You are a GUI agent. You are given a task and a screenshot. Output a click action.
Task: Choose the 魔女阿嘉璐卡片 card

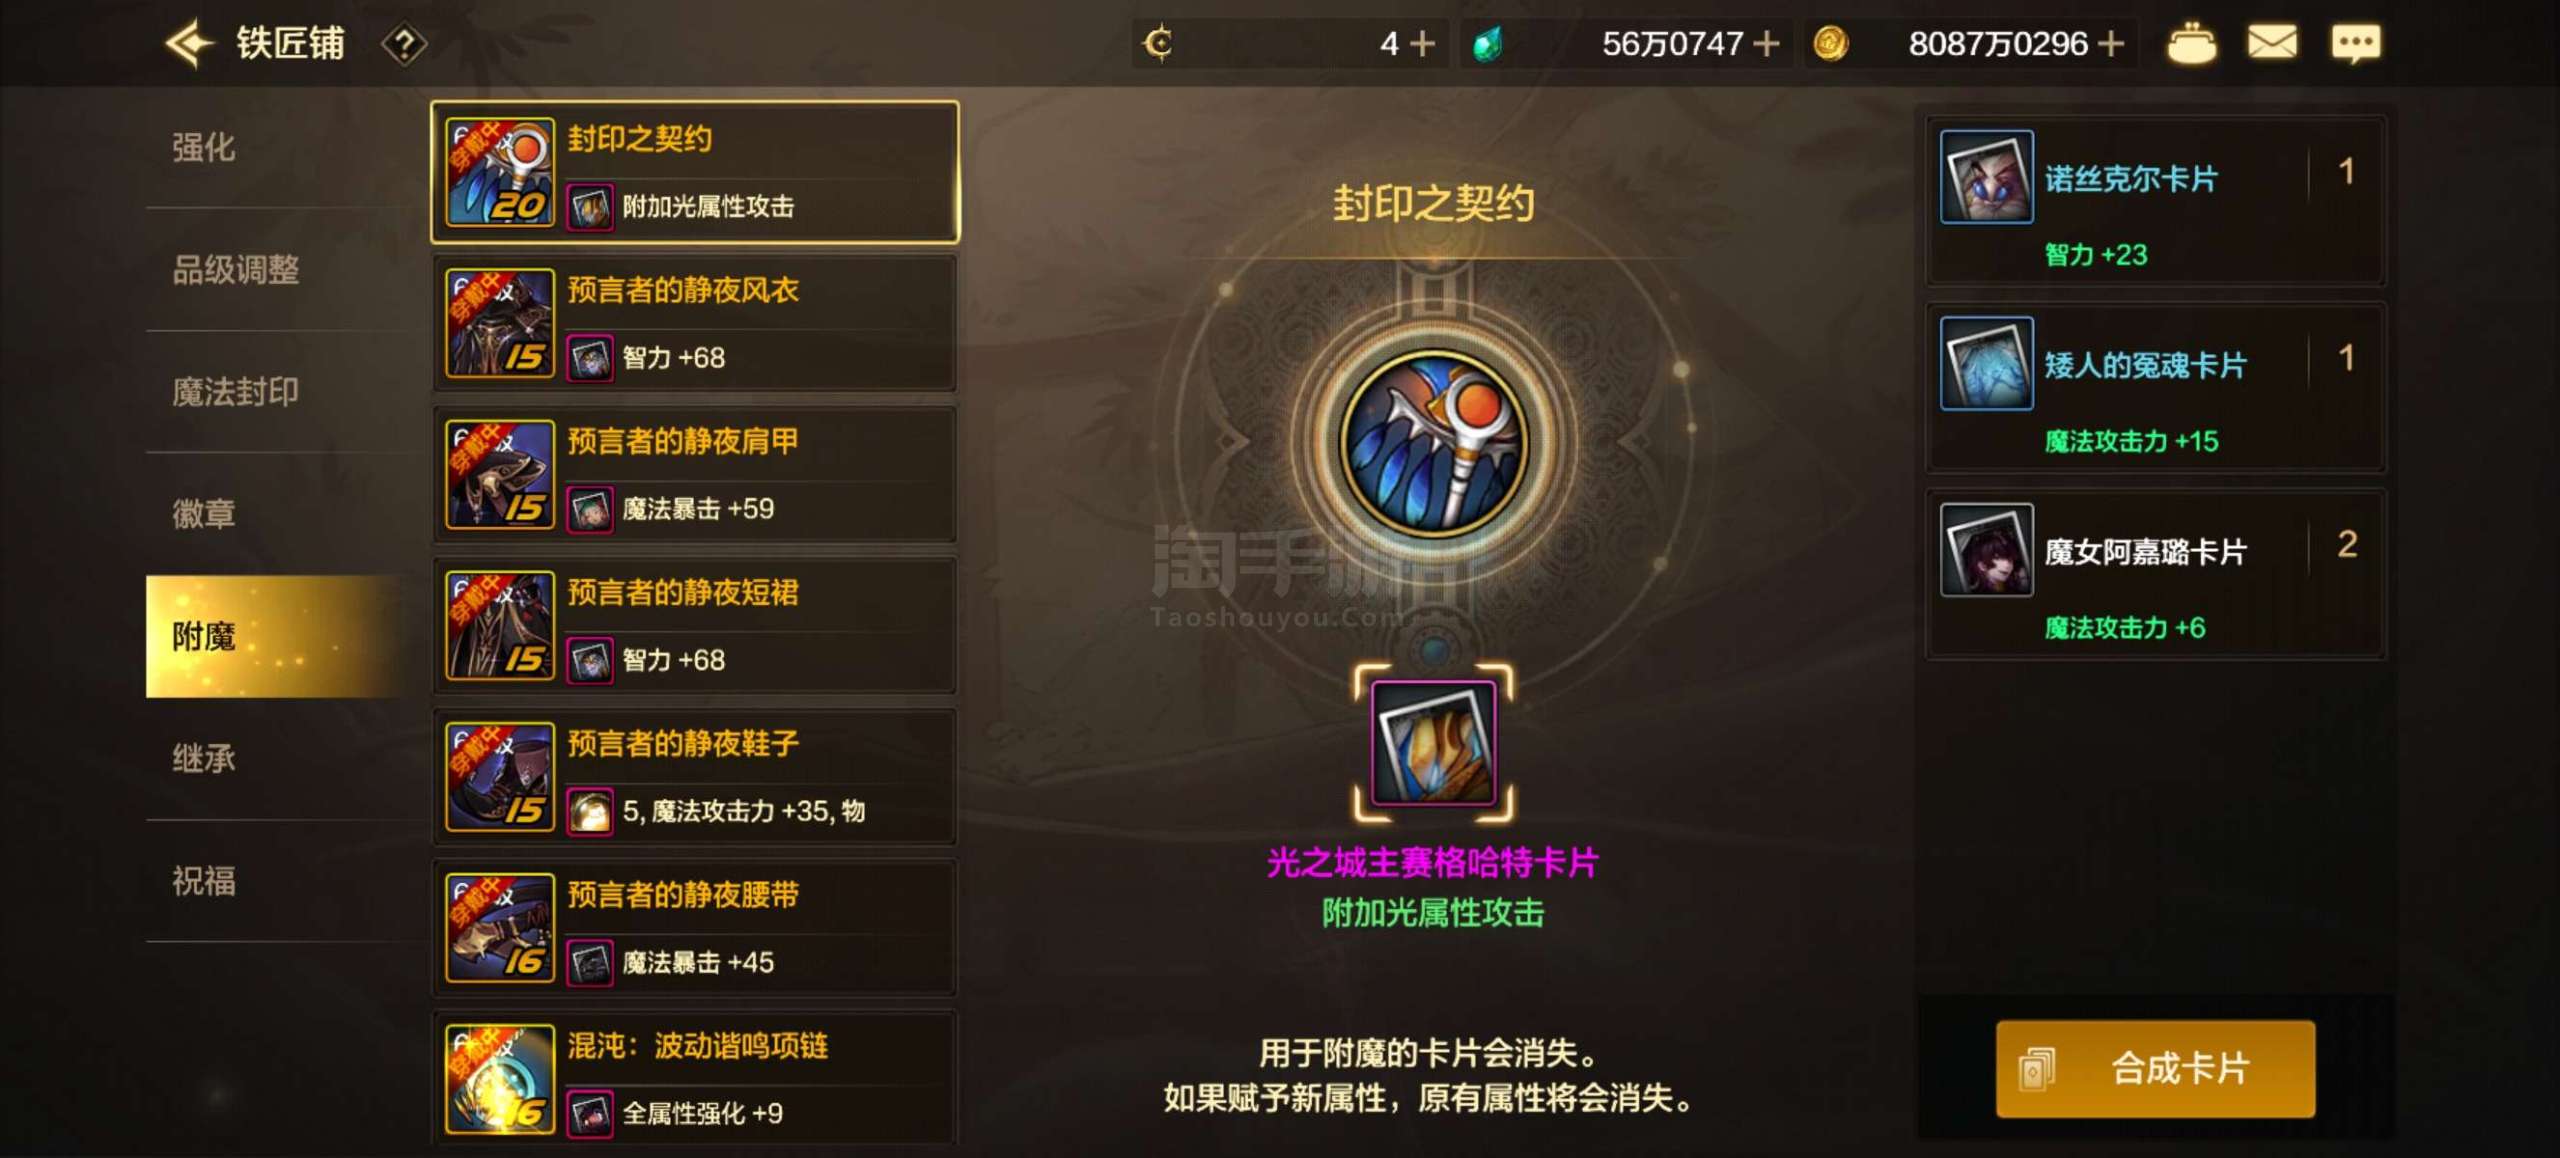(2155, 574)
